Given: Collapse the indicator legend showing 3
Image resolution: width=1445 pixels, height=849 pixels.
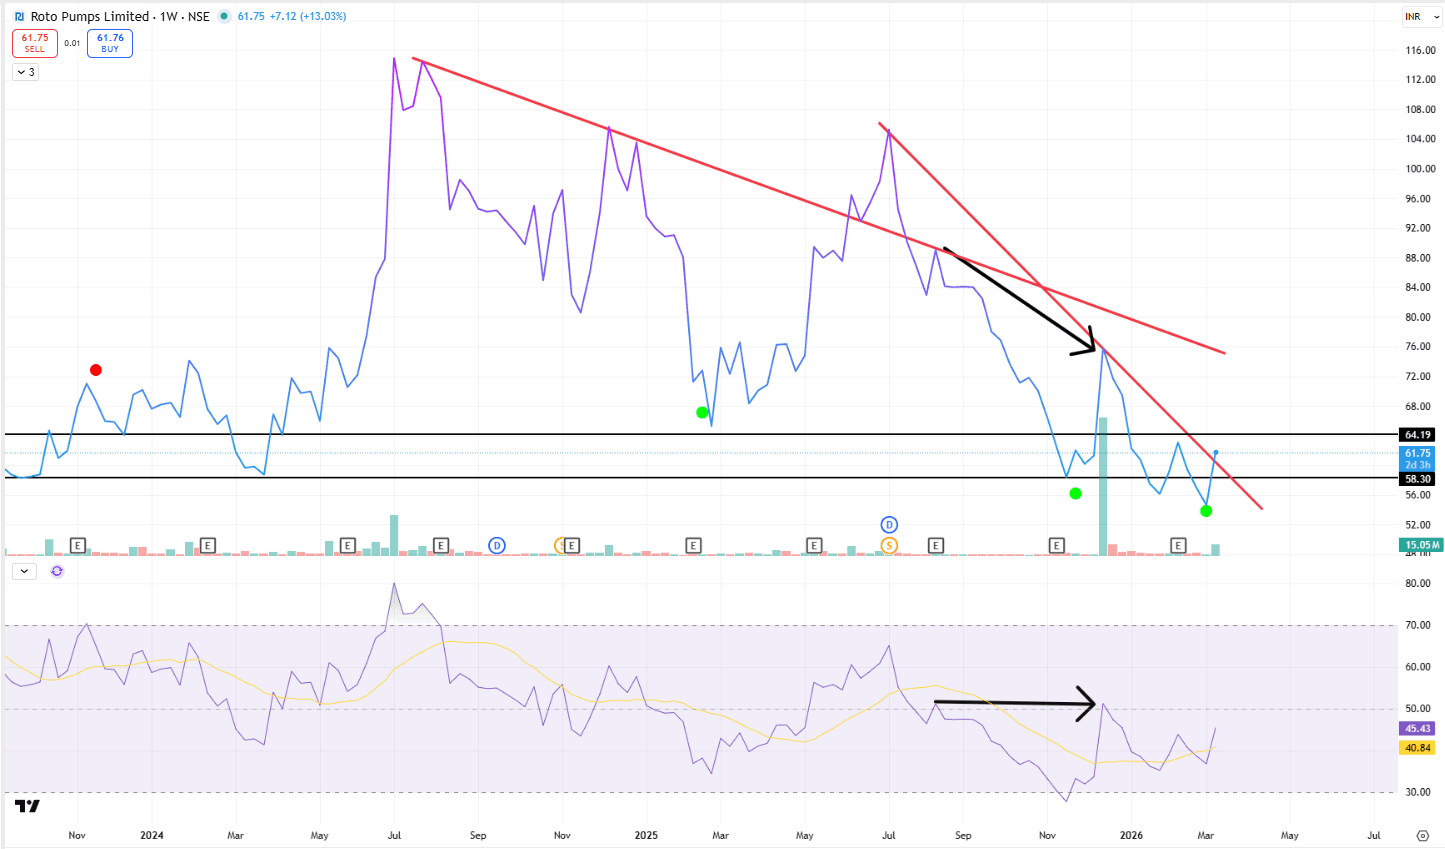Looking at the screenshot, I should pos(26,72).
